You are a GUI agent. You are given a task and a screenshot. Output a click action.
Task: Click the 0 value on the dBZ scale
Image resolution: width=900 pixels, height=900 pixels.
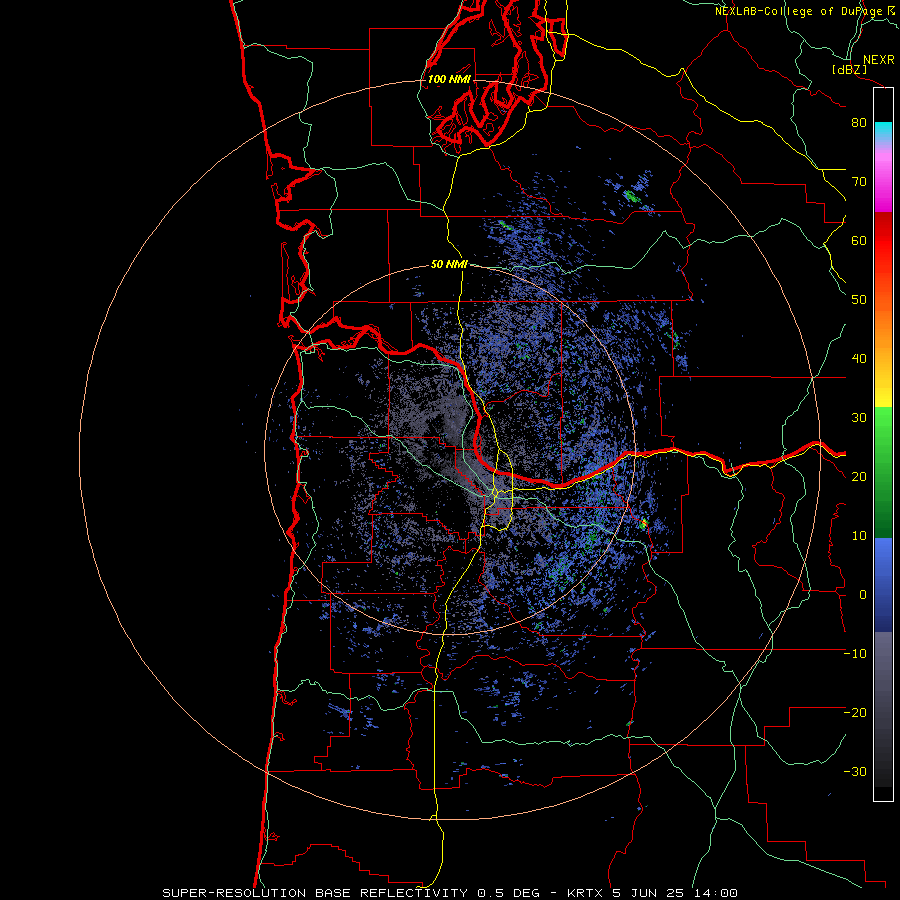(863, 595)
